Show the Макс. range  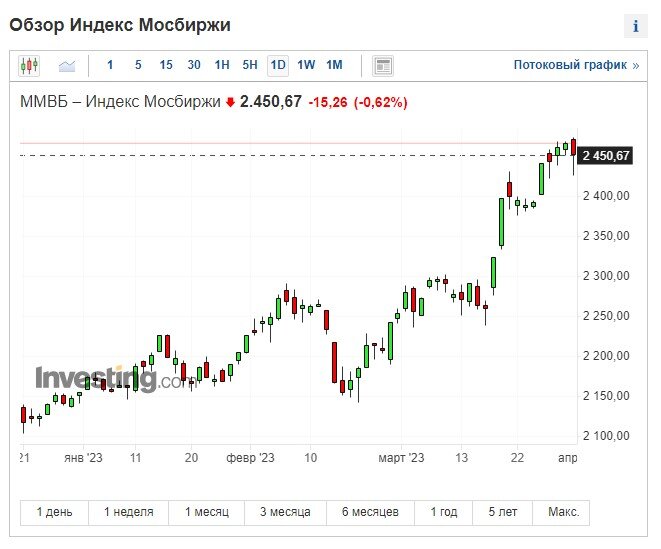tap(563, 512)
